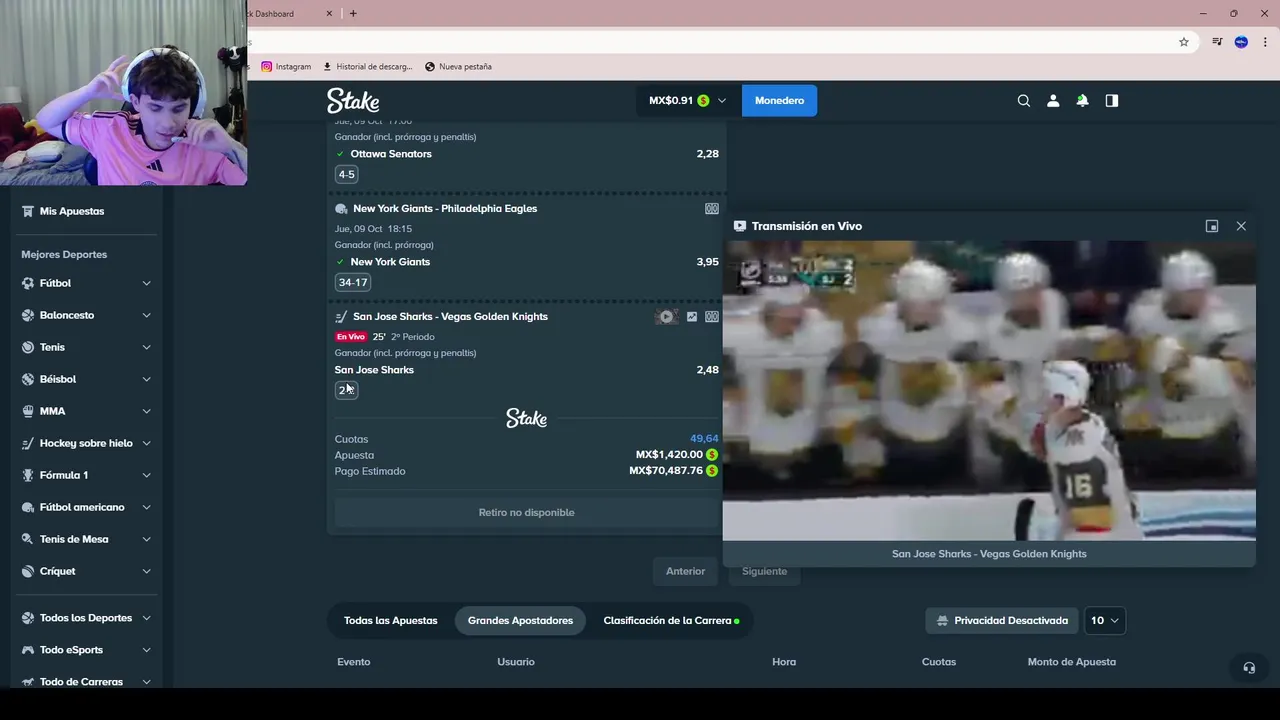Click the Tenis sport icon

click(x=28, y=347)
